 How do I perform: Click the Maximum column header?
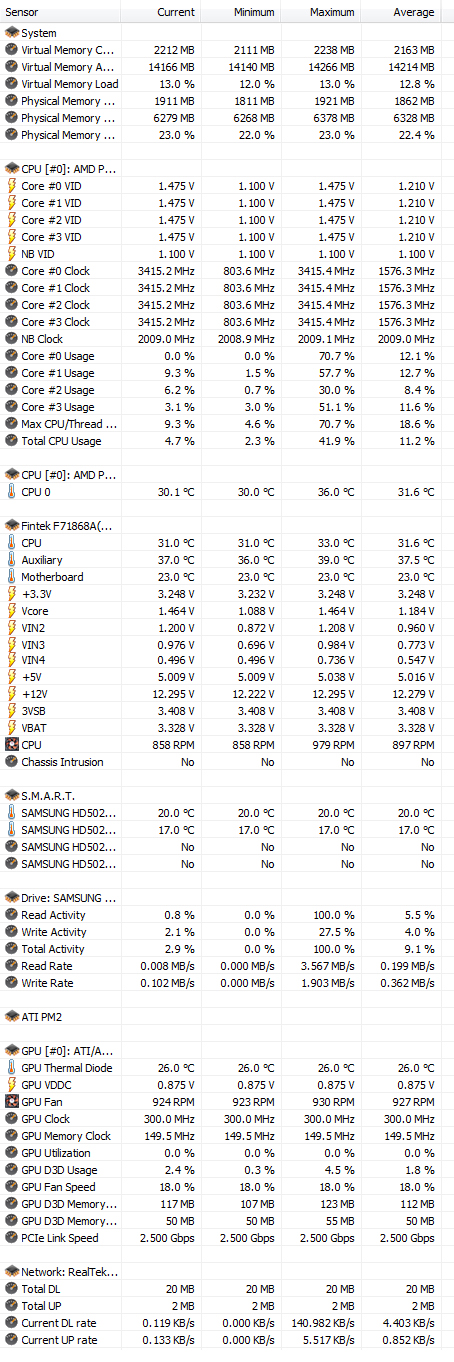pos(333,12)
